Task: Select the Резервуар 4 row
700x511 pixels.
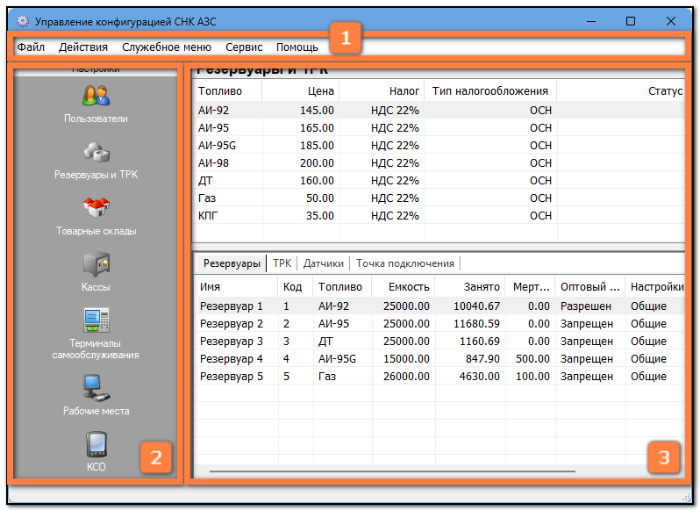Action: pos(440,359)
